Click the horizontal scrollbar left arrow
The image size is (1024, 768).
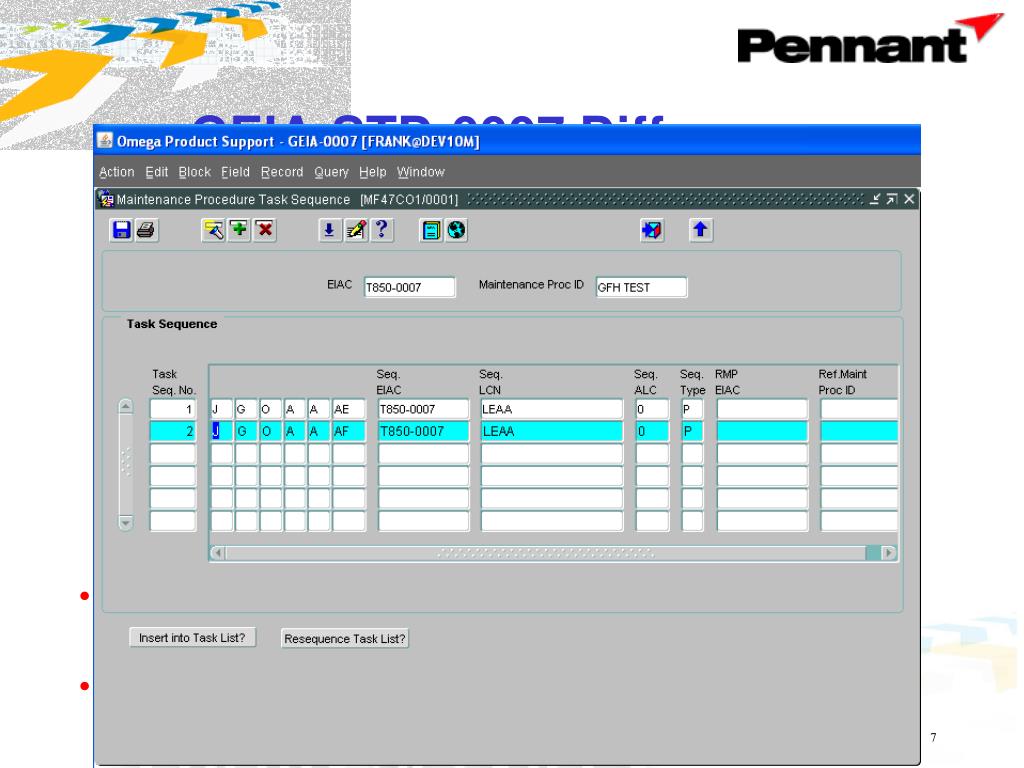[217, 553]
